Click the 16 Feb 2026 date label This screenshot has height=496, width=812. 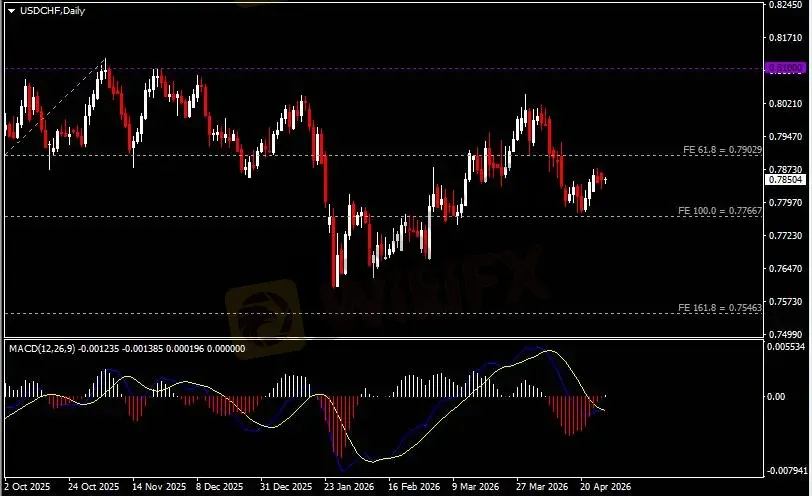[x=414, y=487]
